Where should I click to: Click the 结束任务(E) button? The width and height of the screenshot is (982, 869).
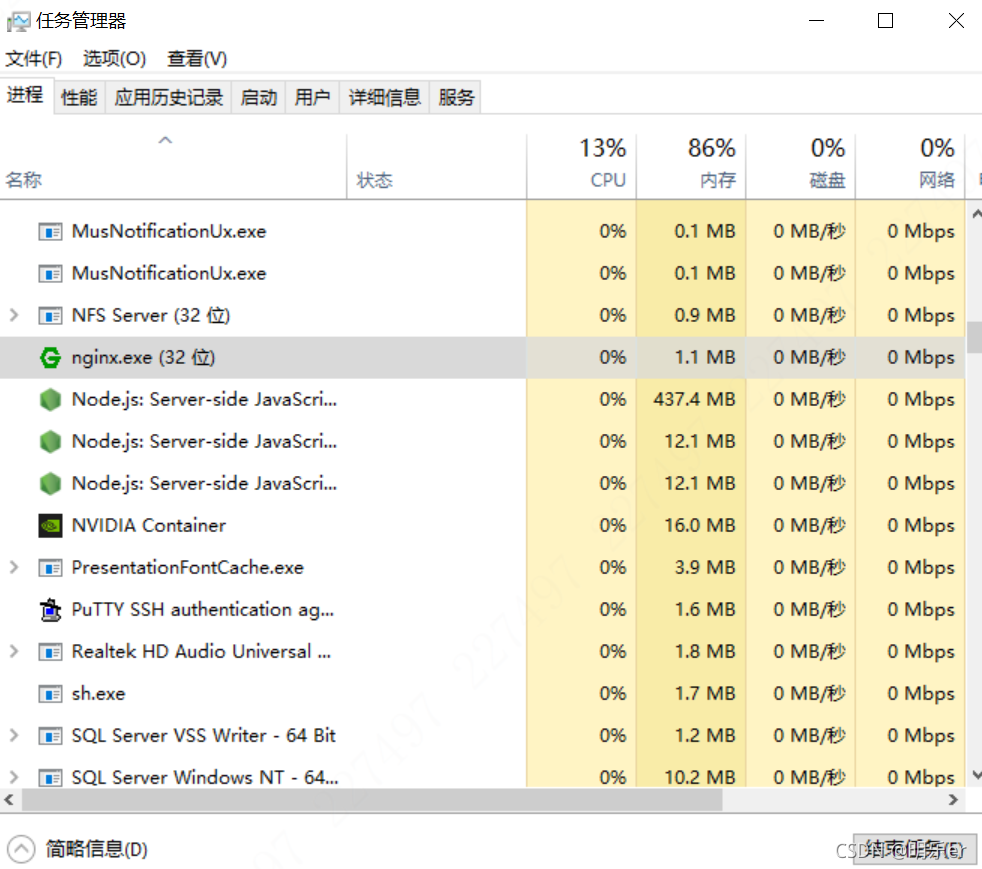(914, 849)
